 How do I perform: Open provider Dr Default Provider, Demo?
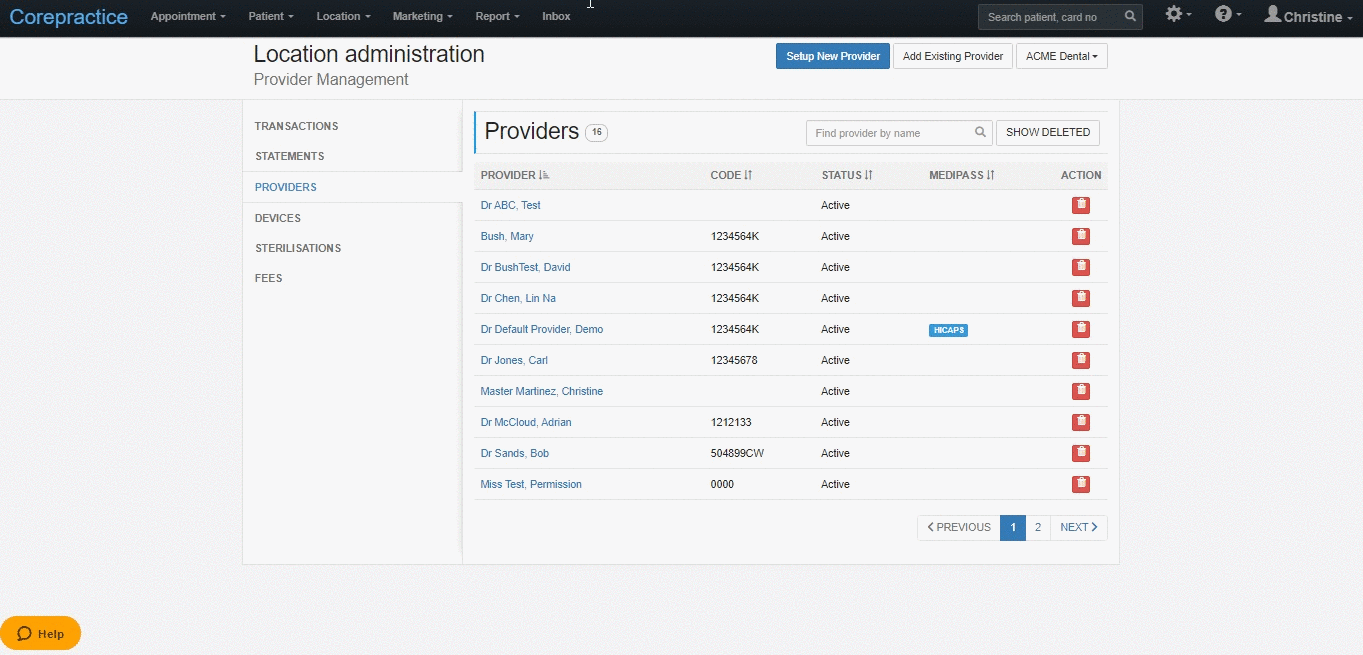(541, 329)
